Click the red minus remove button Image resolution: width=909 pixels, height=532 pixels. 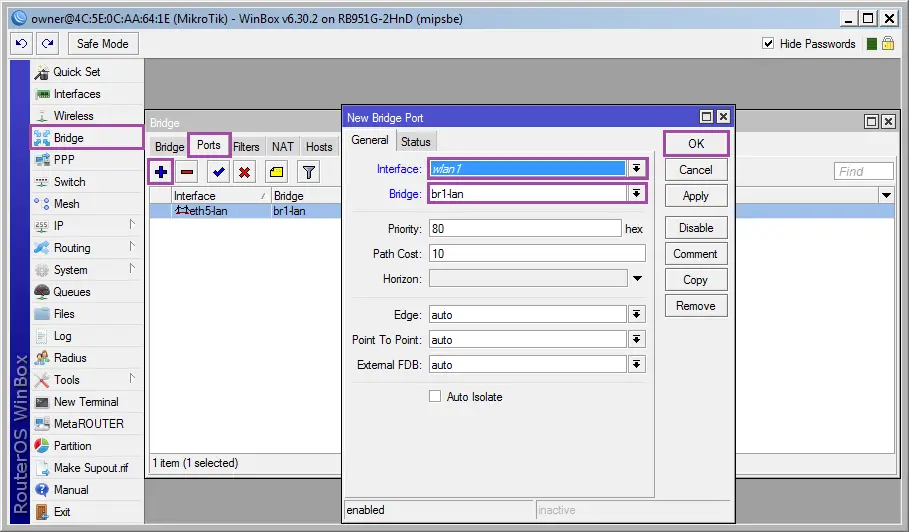[187, 172]
